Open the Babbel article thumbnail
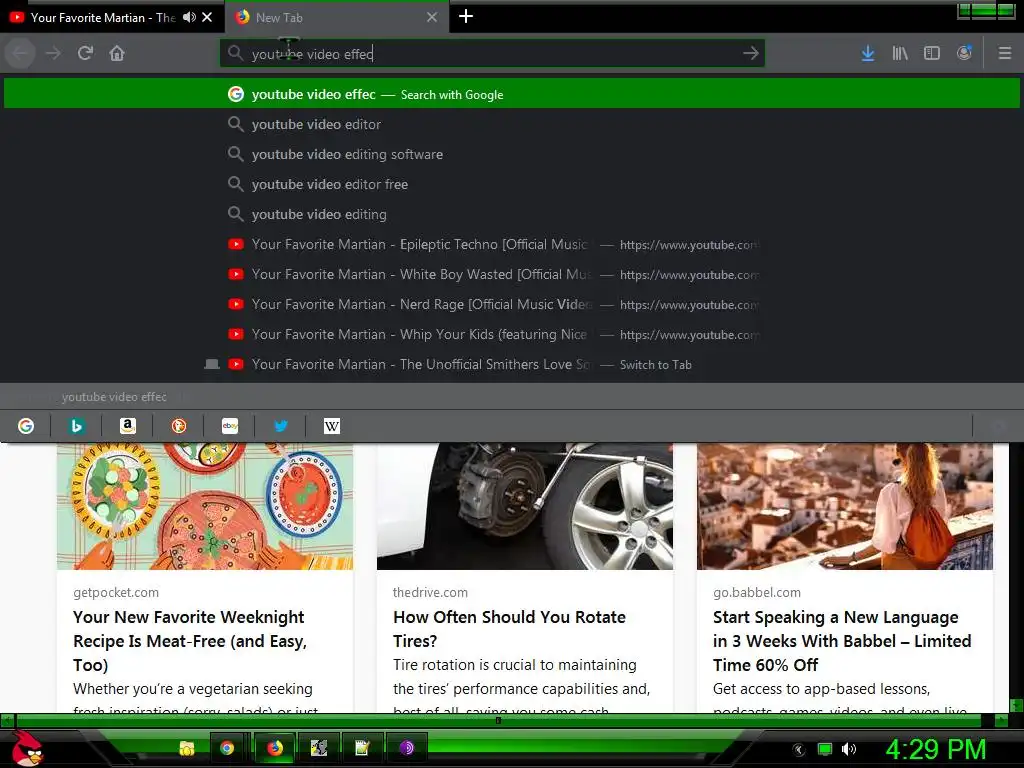 click(845, 507)
